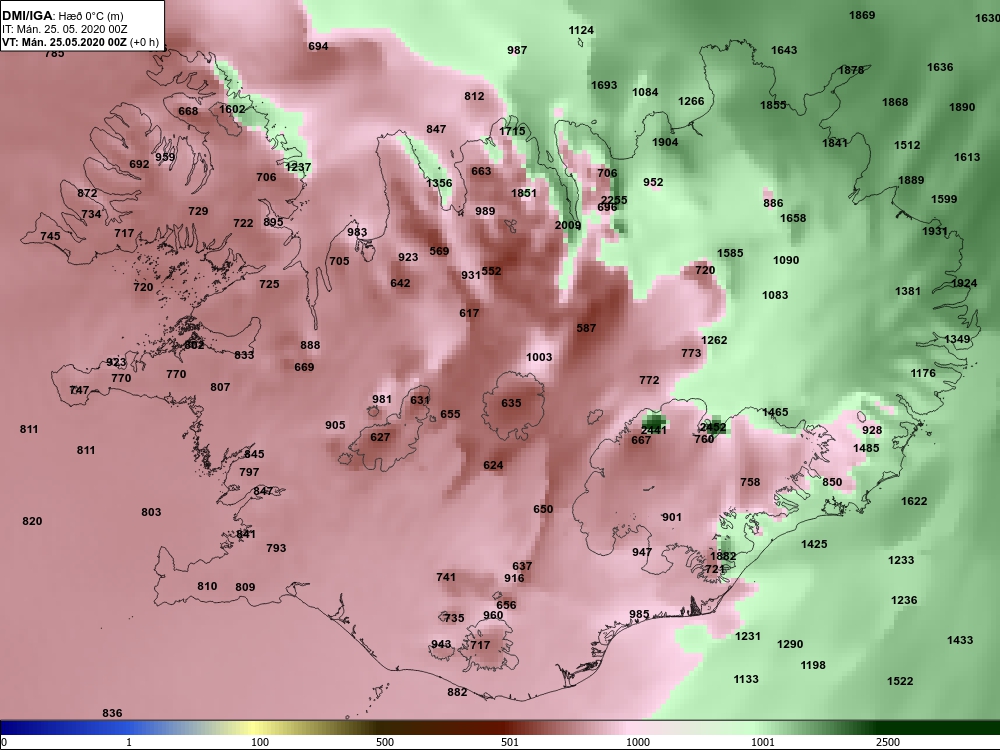Click the color scale label 100
1000x750 pixels.
[260, 742]
